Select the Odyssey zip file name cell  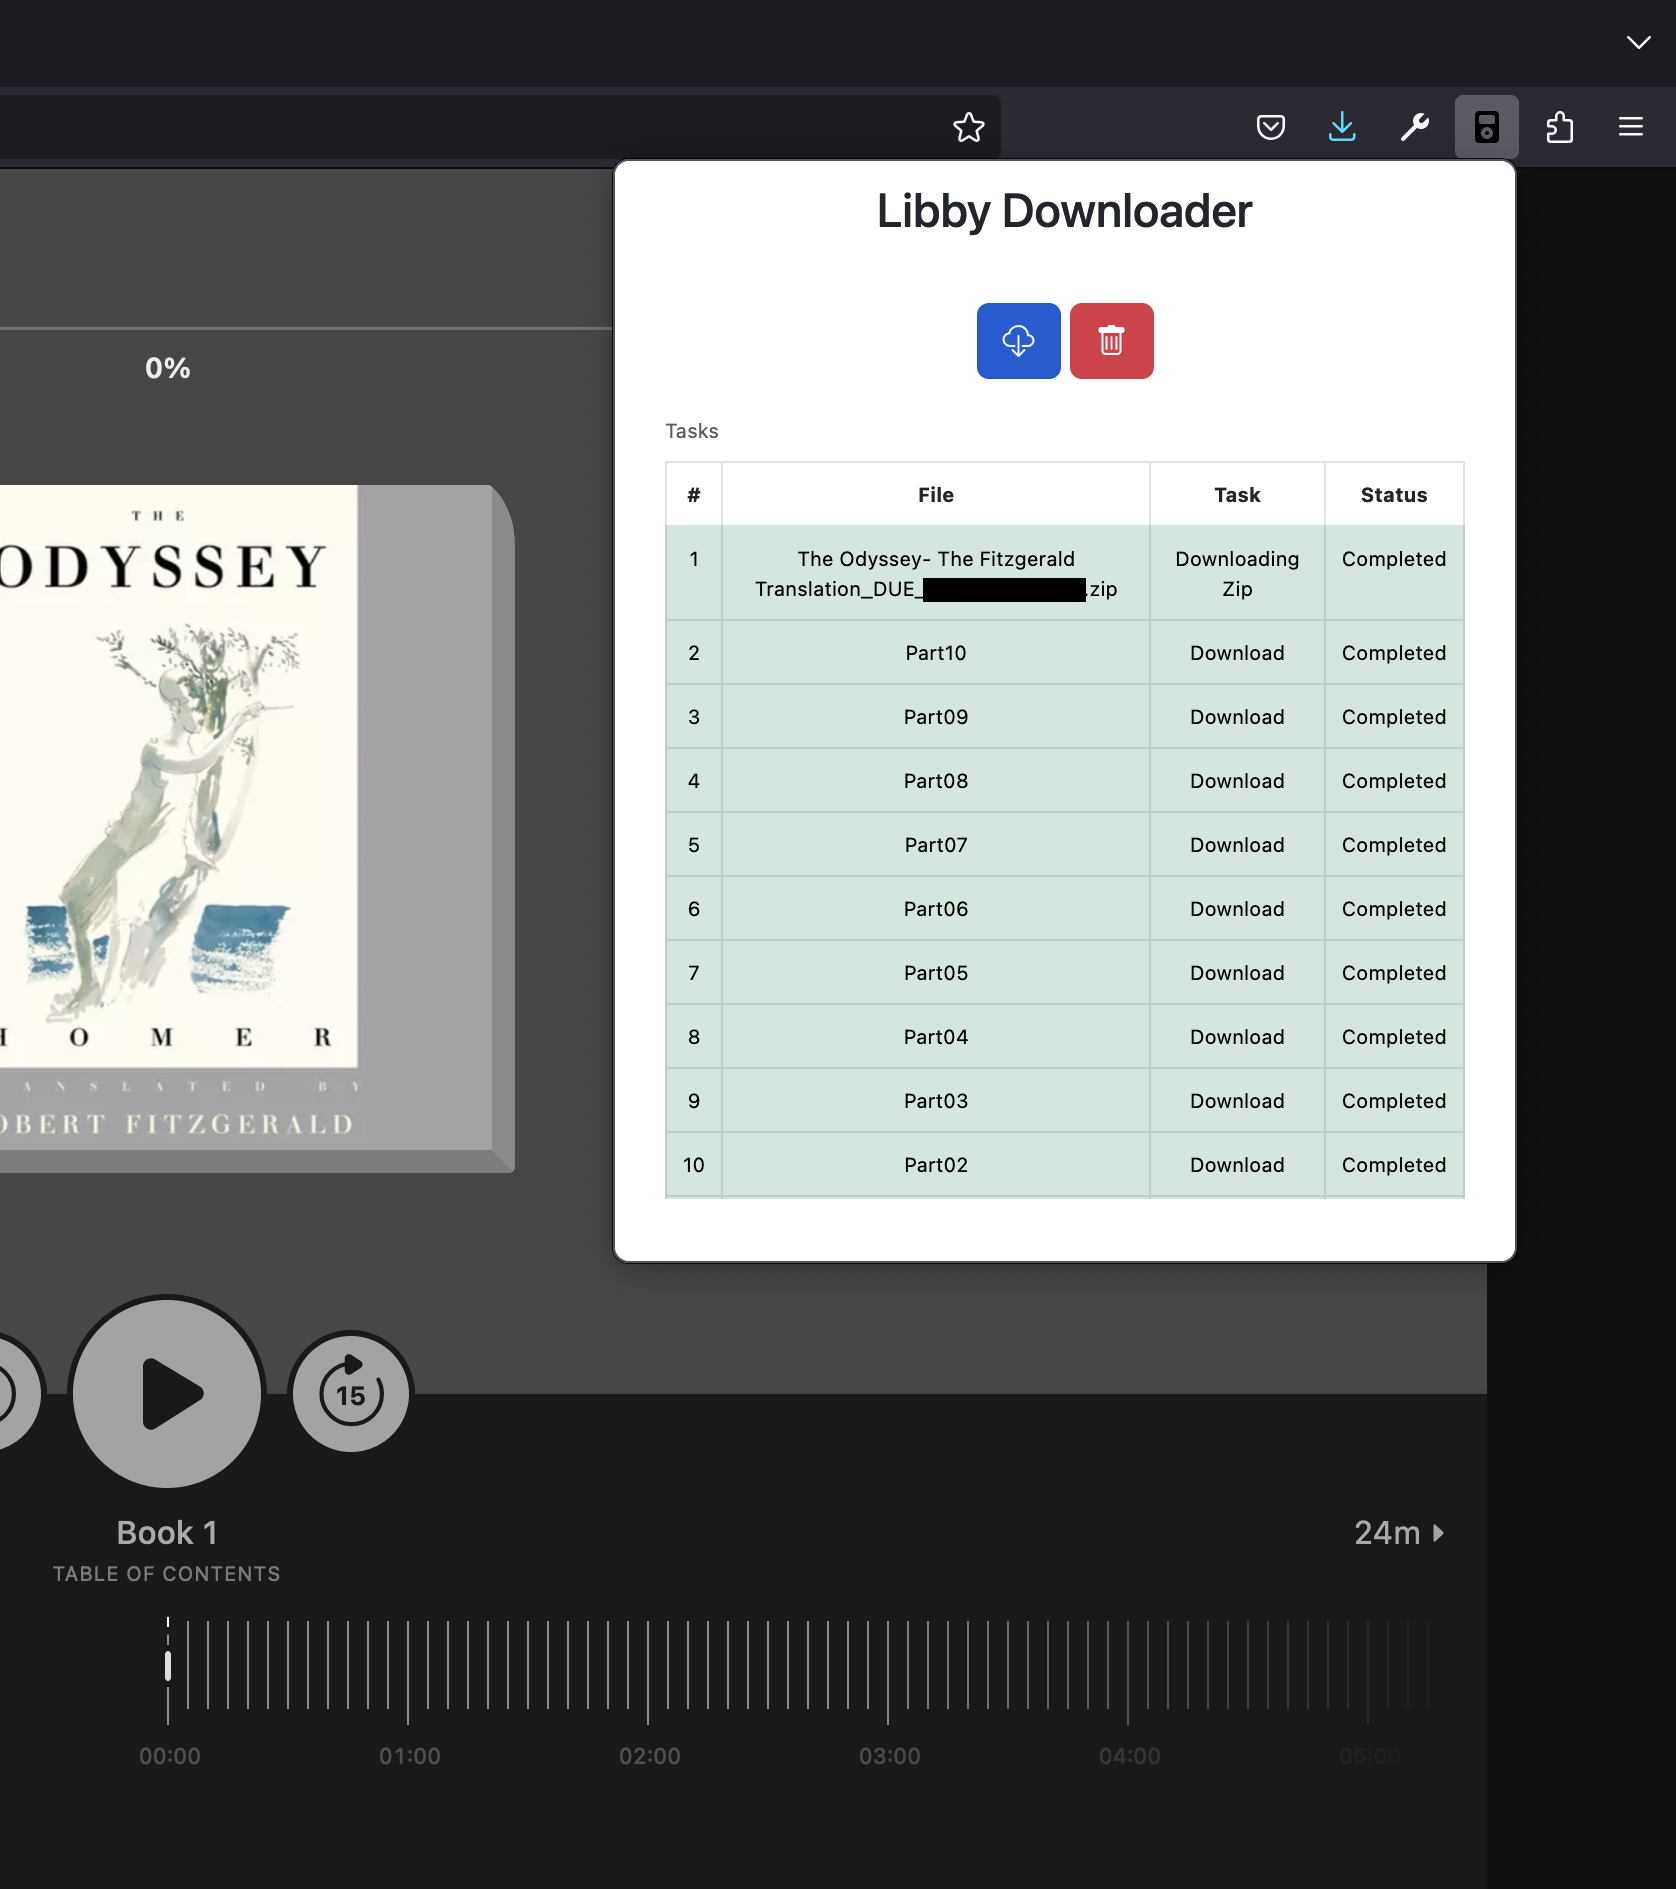coord(936,573)
